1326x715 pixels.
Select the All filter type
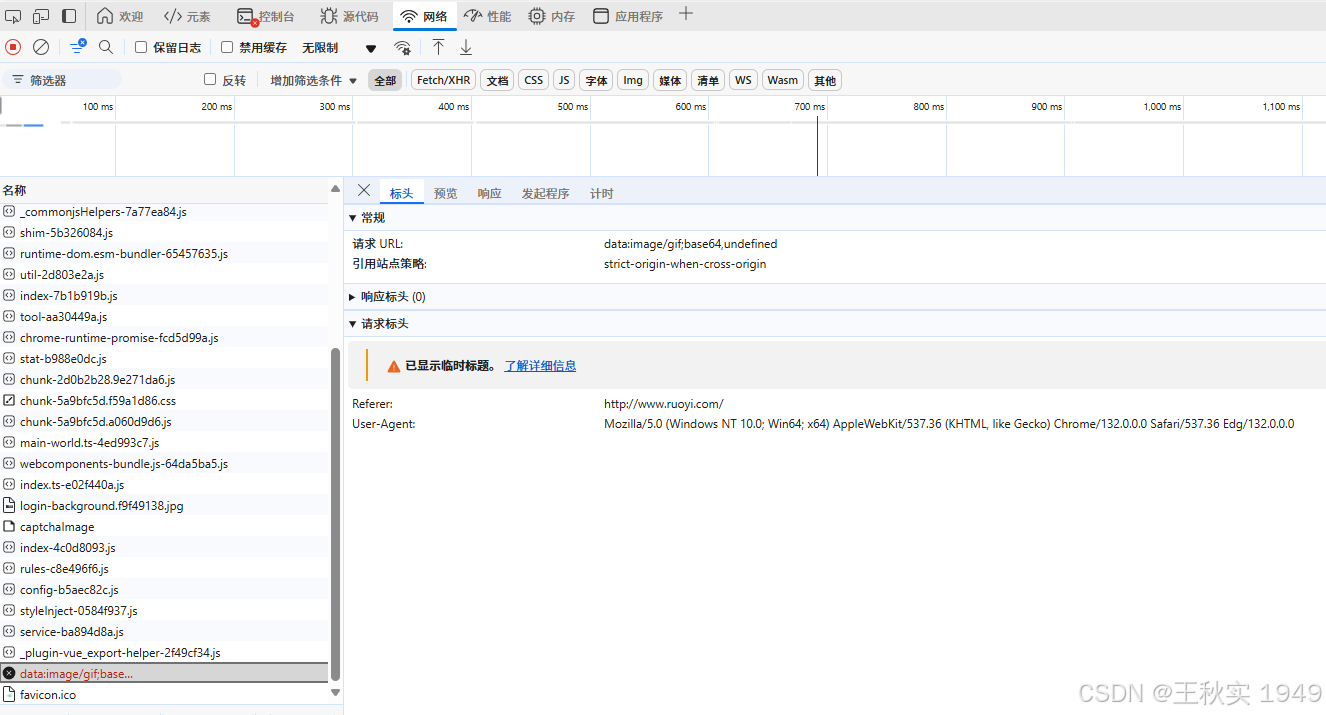(x=385, y=80)
